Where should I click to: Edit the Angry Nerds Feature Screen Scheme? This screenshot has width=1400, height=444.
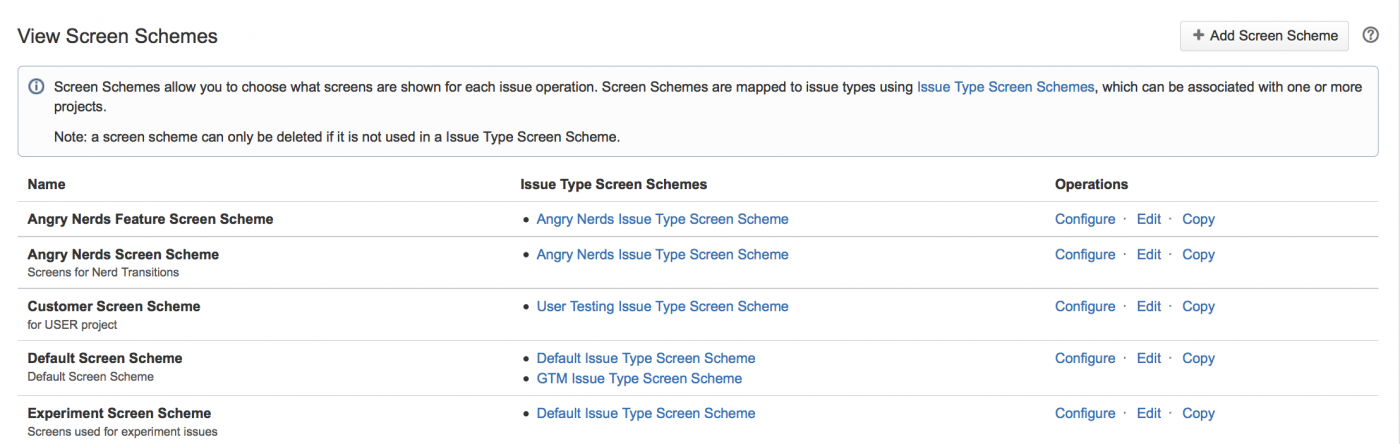tap(1148, 219)
